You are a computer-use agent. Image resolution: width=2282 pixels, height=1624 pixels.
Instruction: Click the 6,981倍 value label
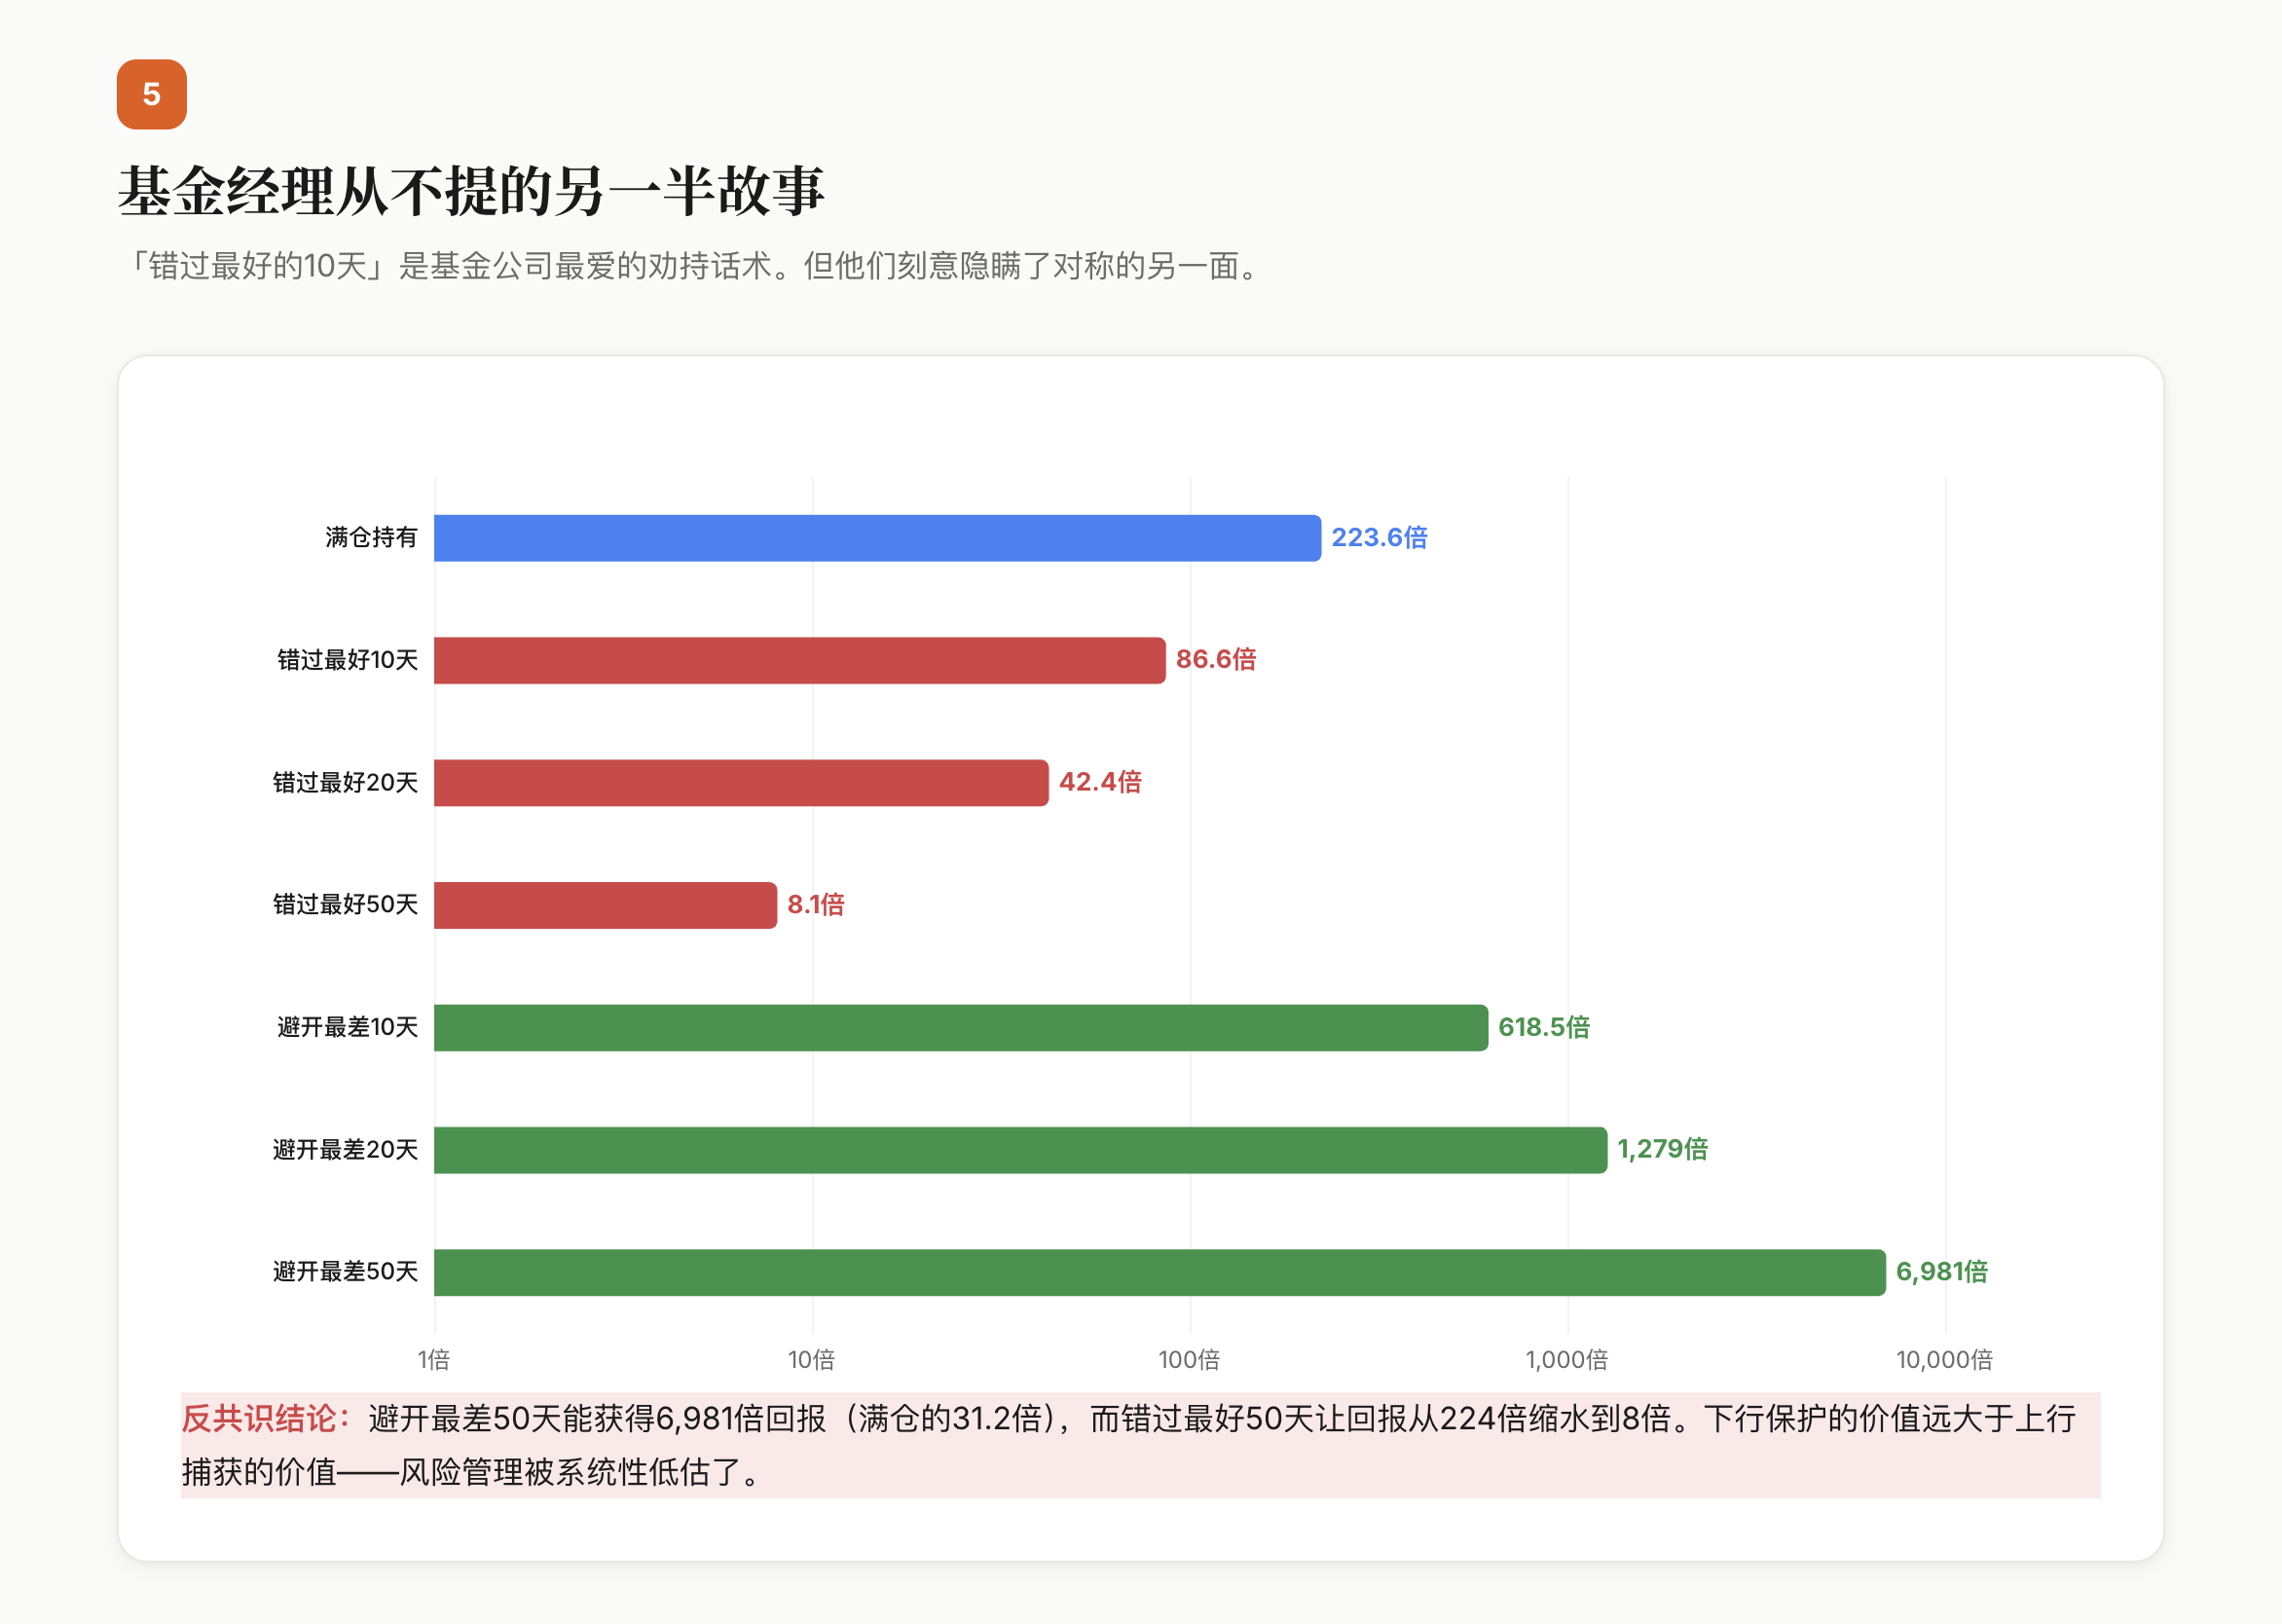pyautogui.click(x=1941, y=1272)
